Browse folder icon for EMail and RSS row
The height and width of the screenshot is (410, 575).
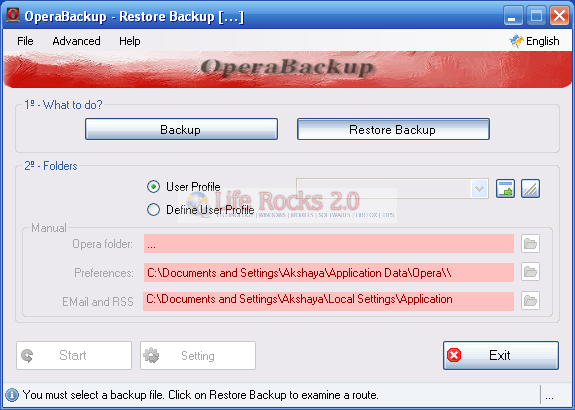click(530, 301)
